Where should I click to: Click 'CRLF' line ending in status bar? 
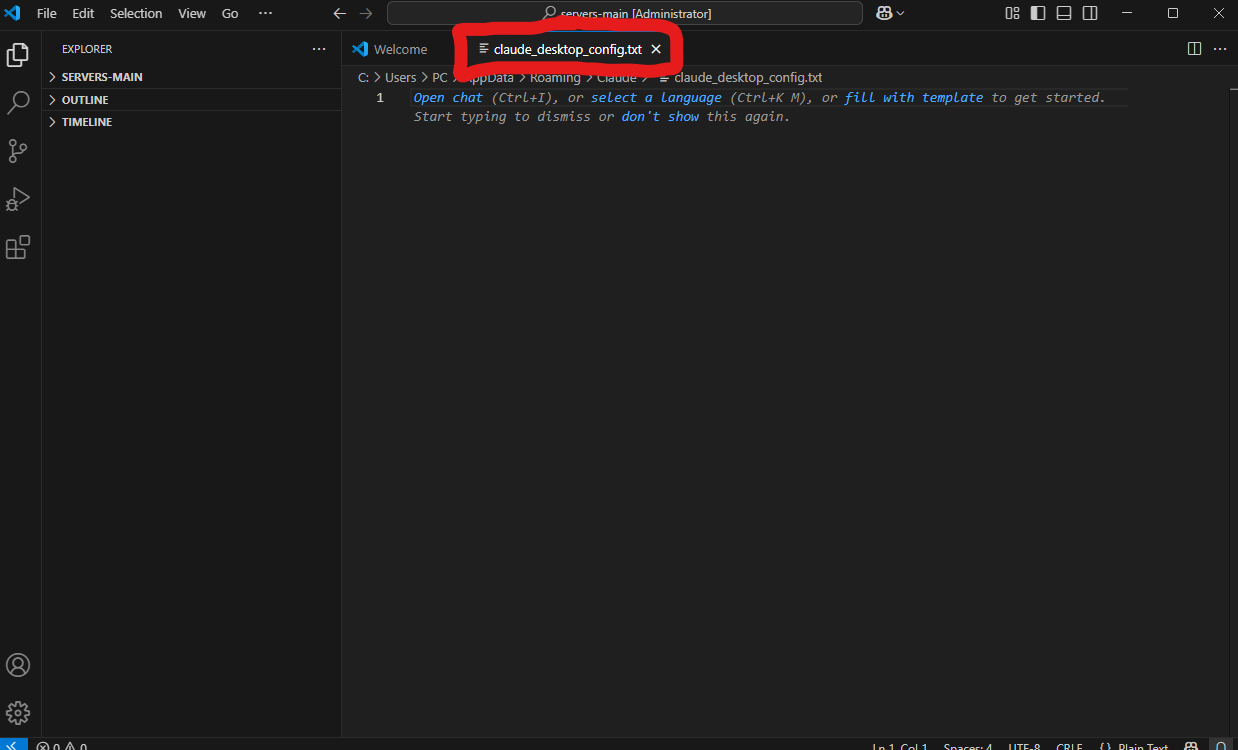1069,746
